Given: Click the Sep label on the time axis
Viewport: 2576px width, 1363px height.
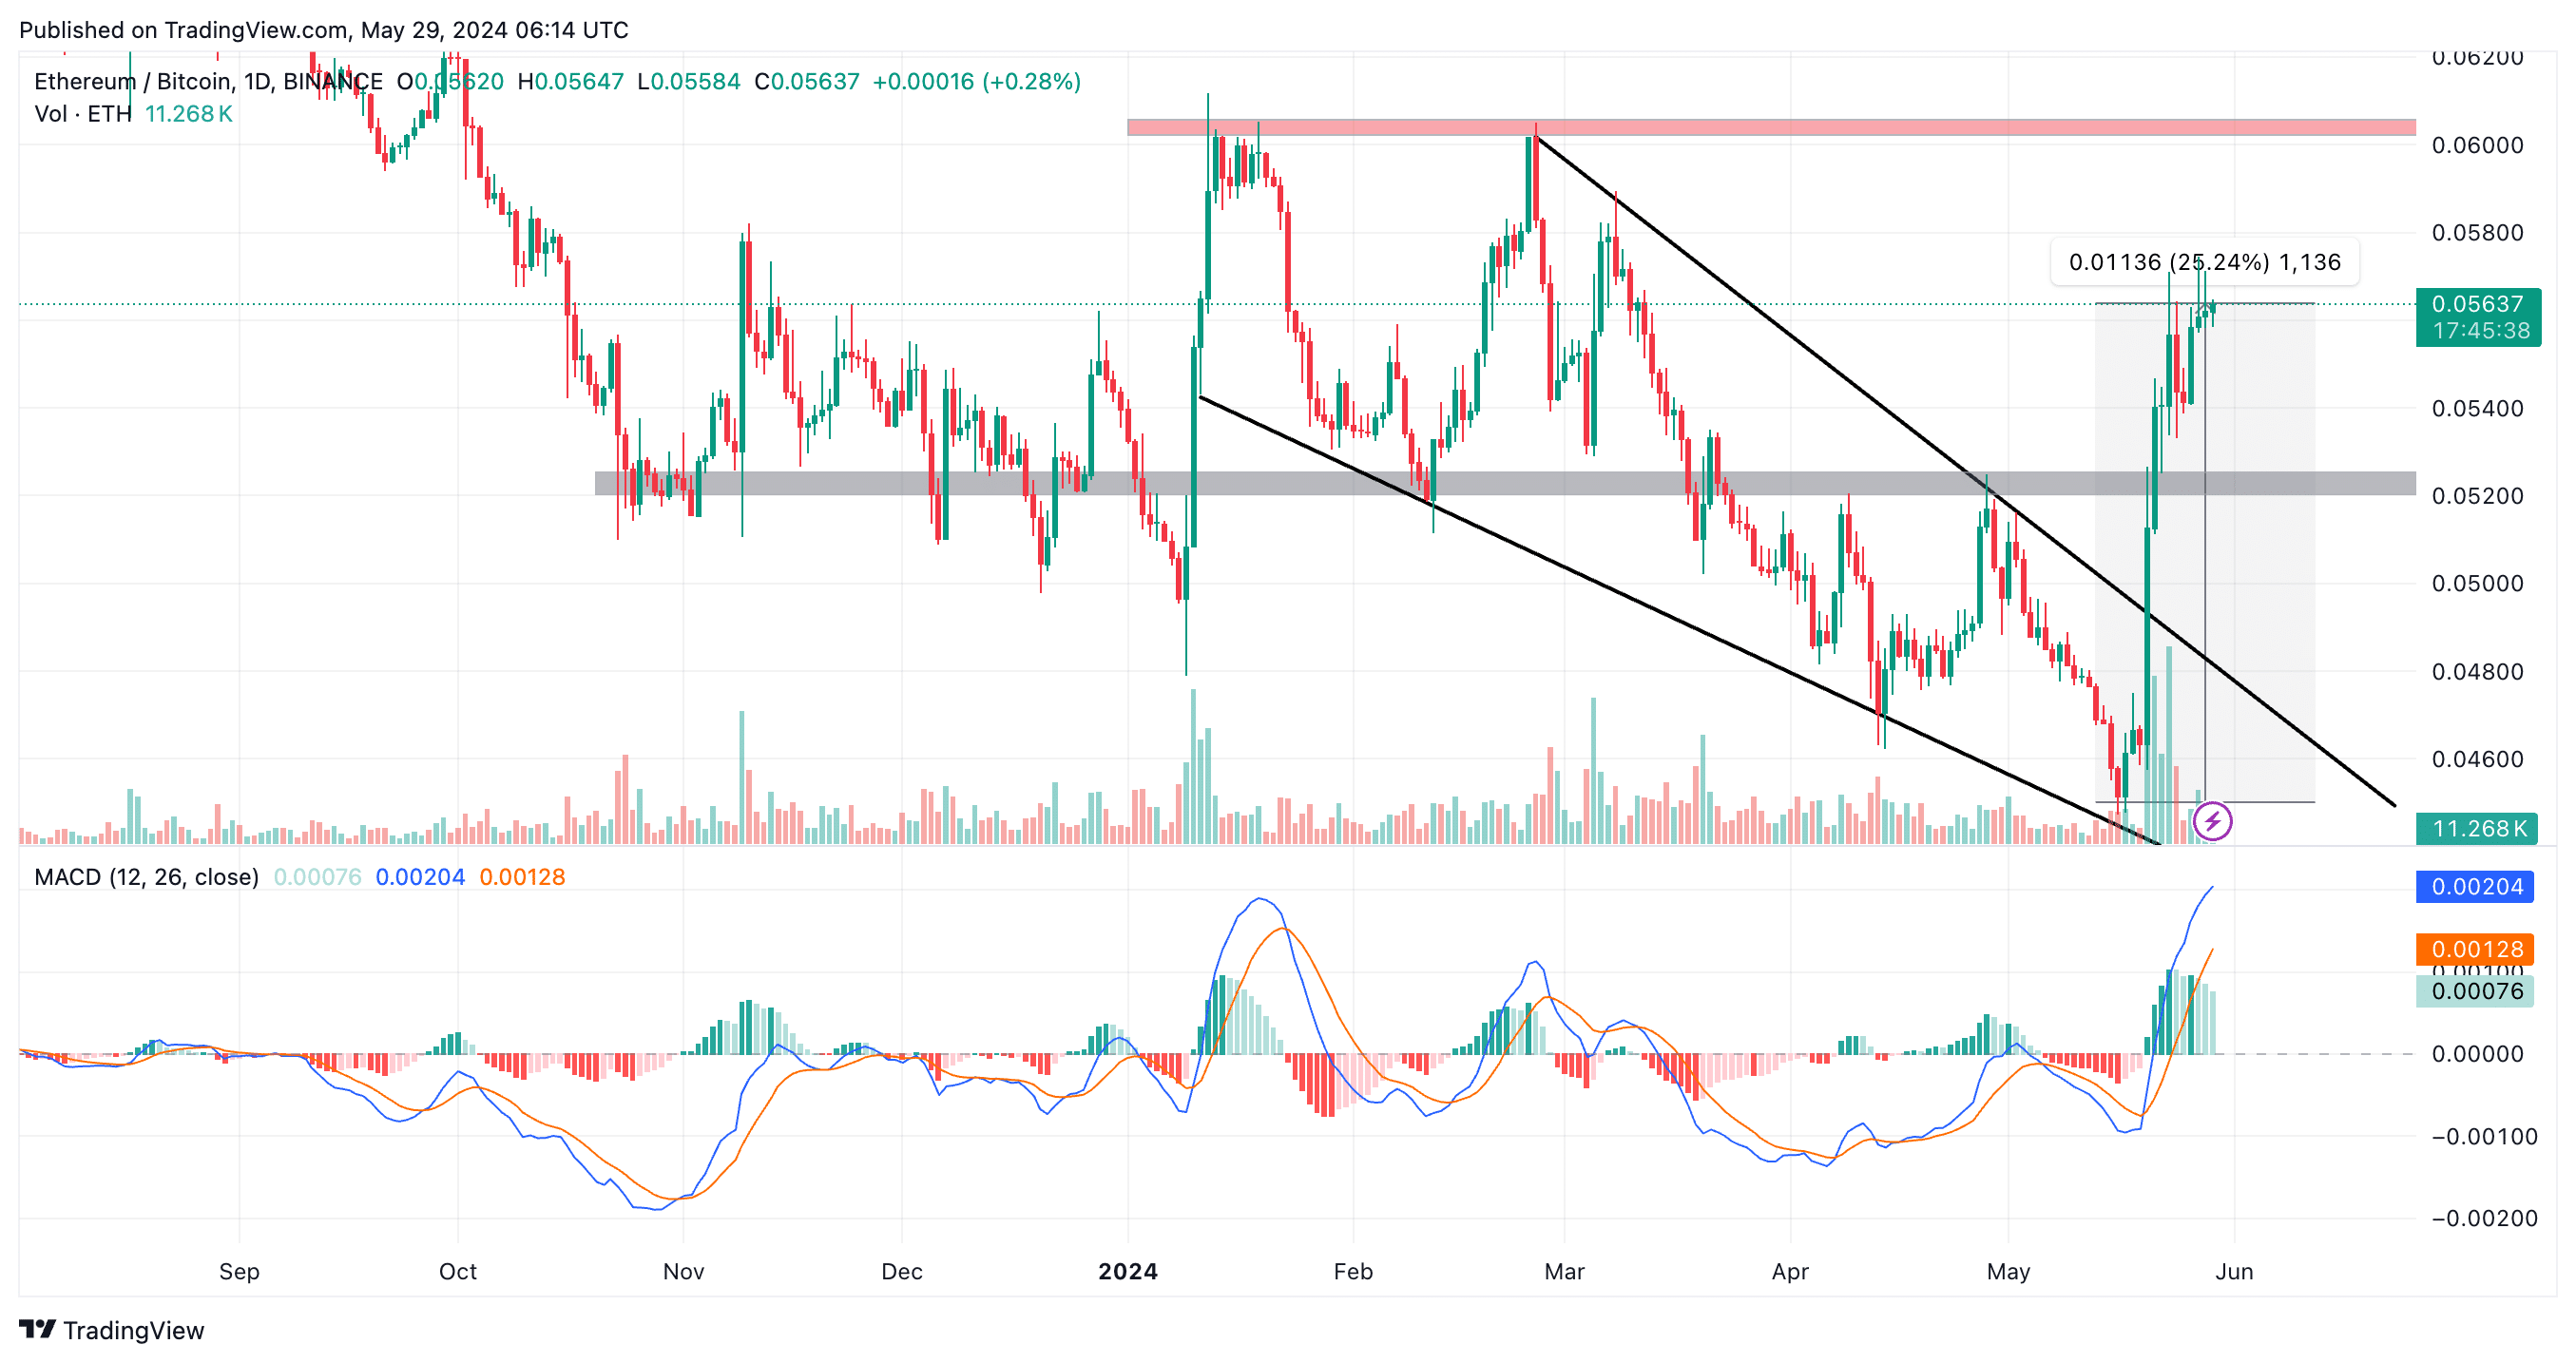Looking at the screenshot, I should pos(239,1271).
